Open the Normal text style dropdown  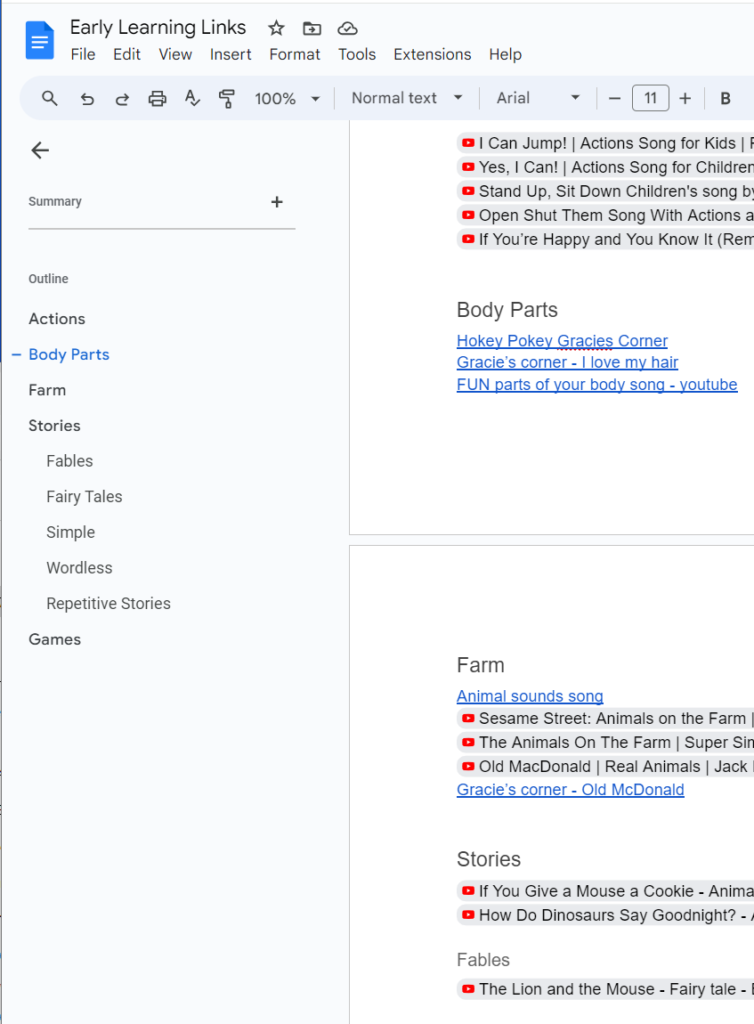[407, 98]
